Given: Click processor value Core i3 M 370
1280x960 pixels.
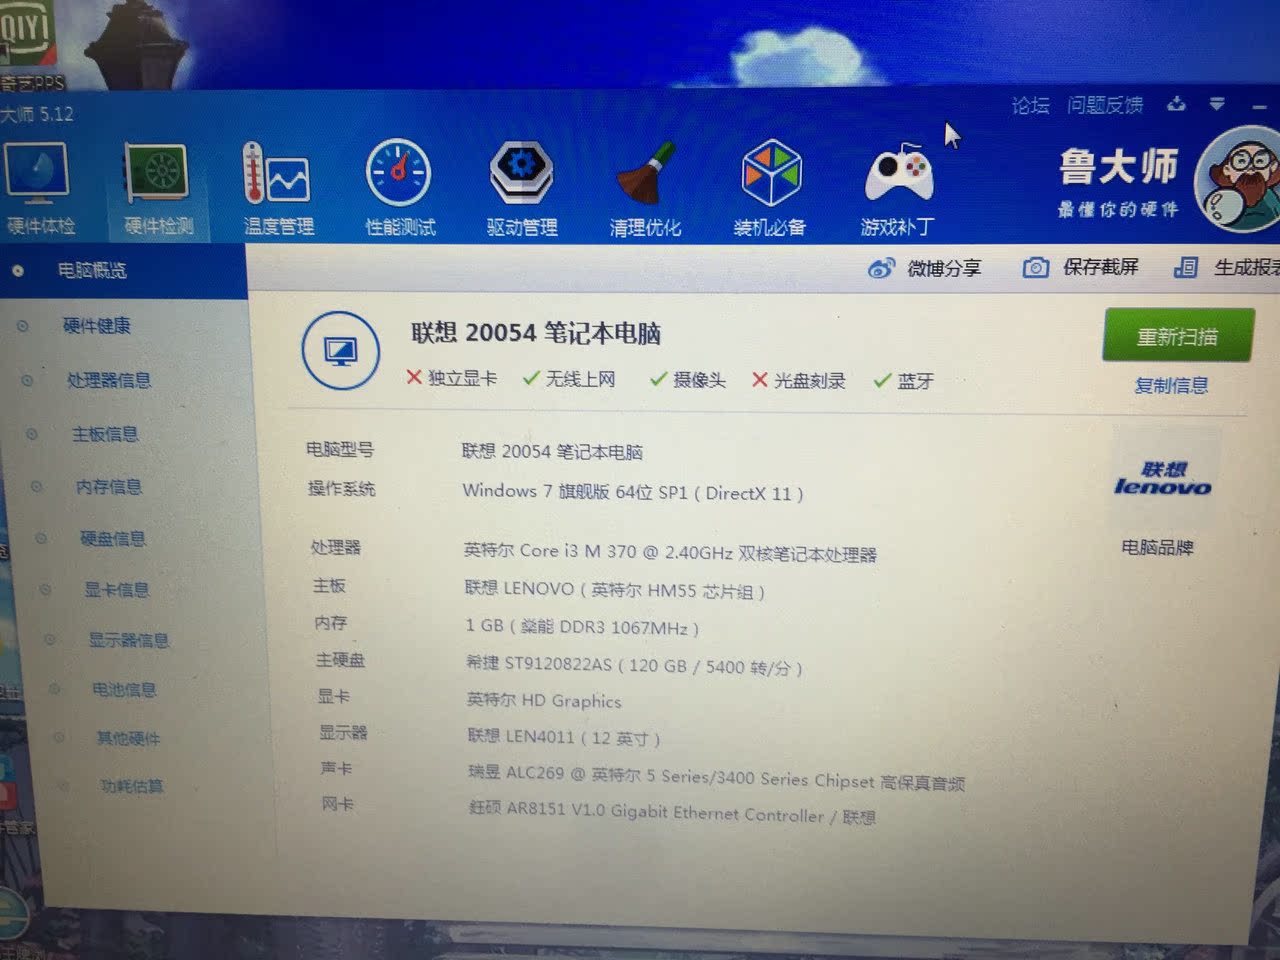Looking at the screenshot, I should coord(670,553).
